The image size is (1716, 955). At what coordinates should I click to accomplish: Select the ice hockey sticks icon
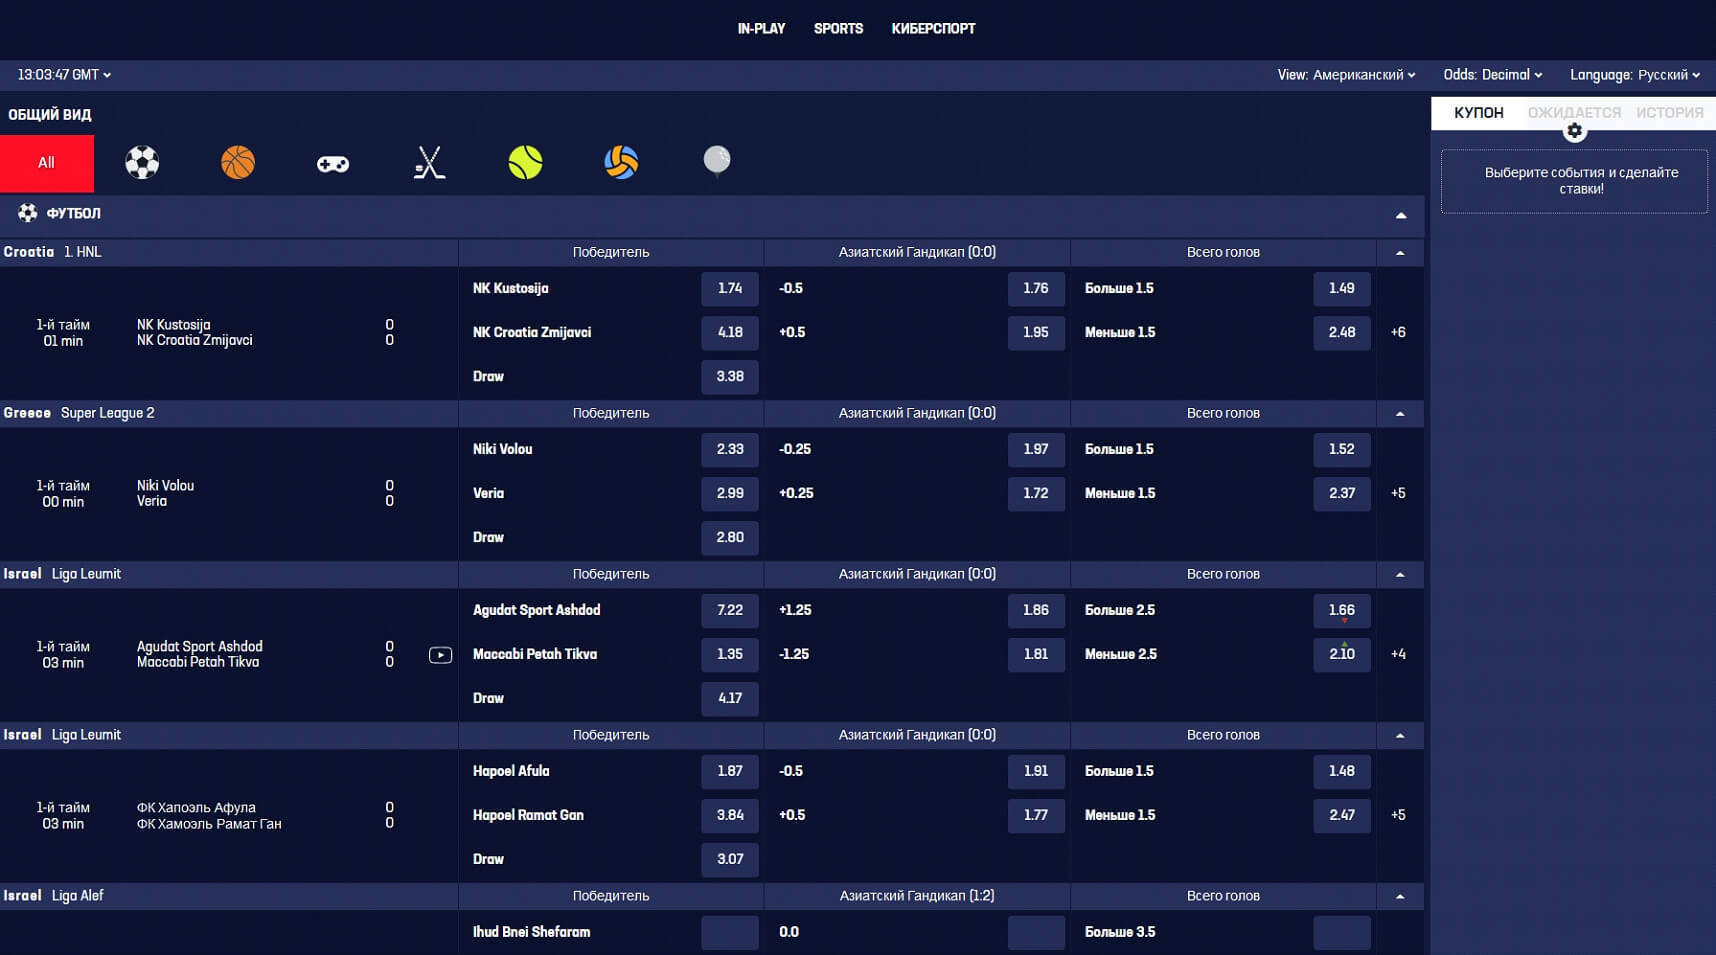click(x=429, y=162)
